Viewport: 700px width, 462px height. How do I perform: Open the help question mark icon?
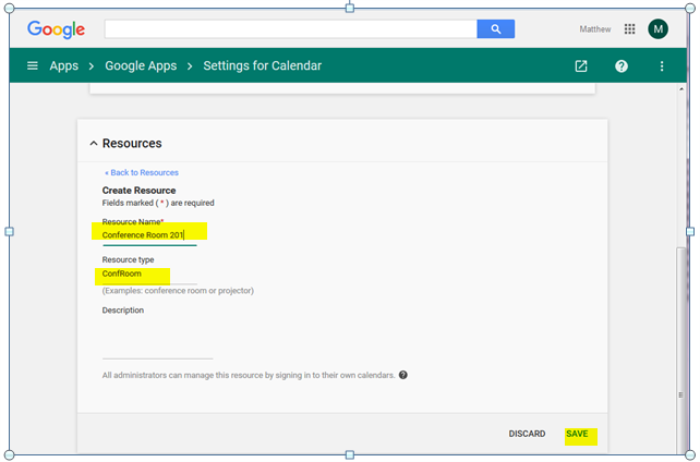pyautogui.click(x=621, y=66)
